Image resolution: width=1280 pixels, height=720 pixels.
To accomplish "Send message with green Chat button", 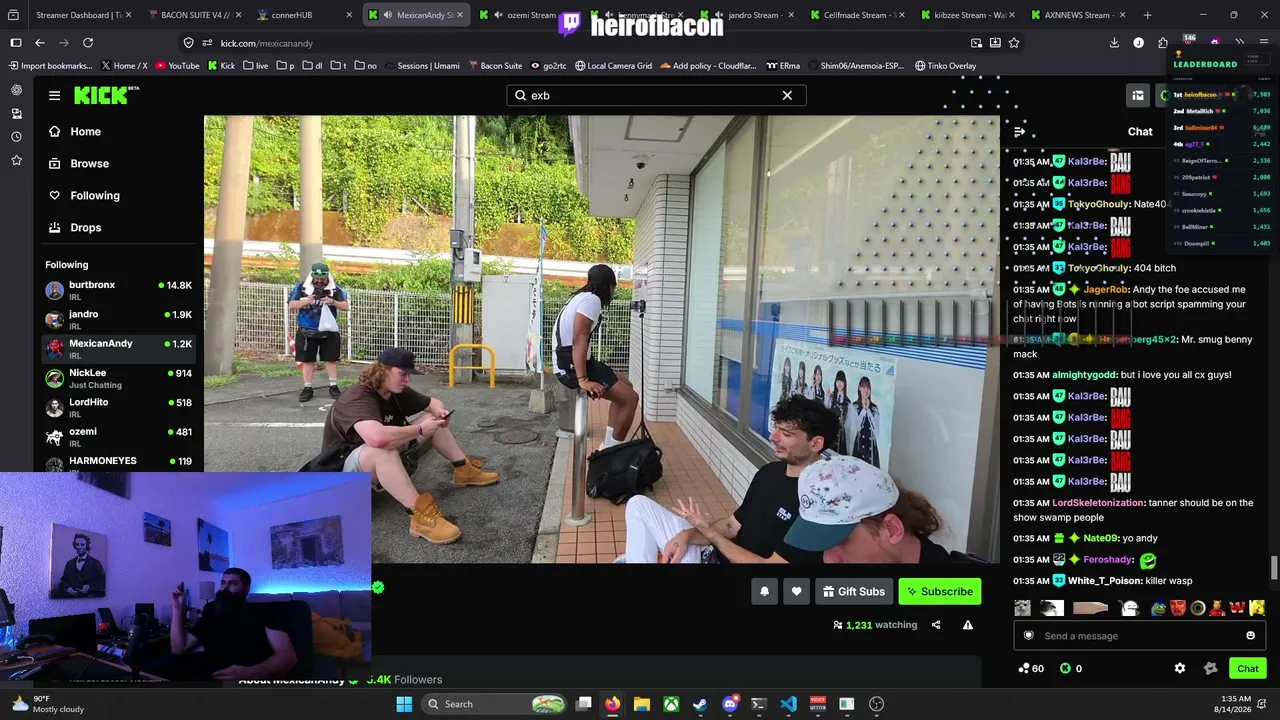I will click(x=1247, y=668).
